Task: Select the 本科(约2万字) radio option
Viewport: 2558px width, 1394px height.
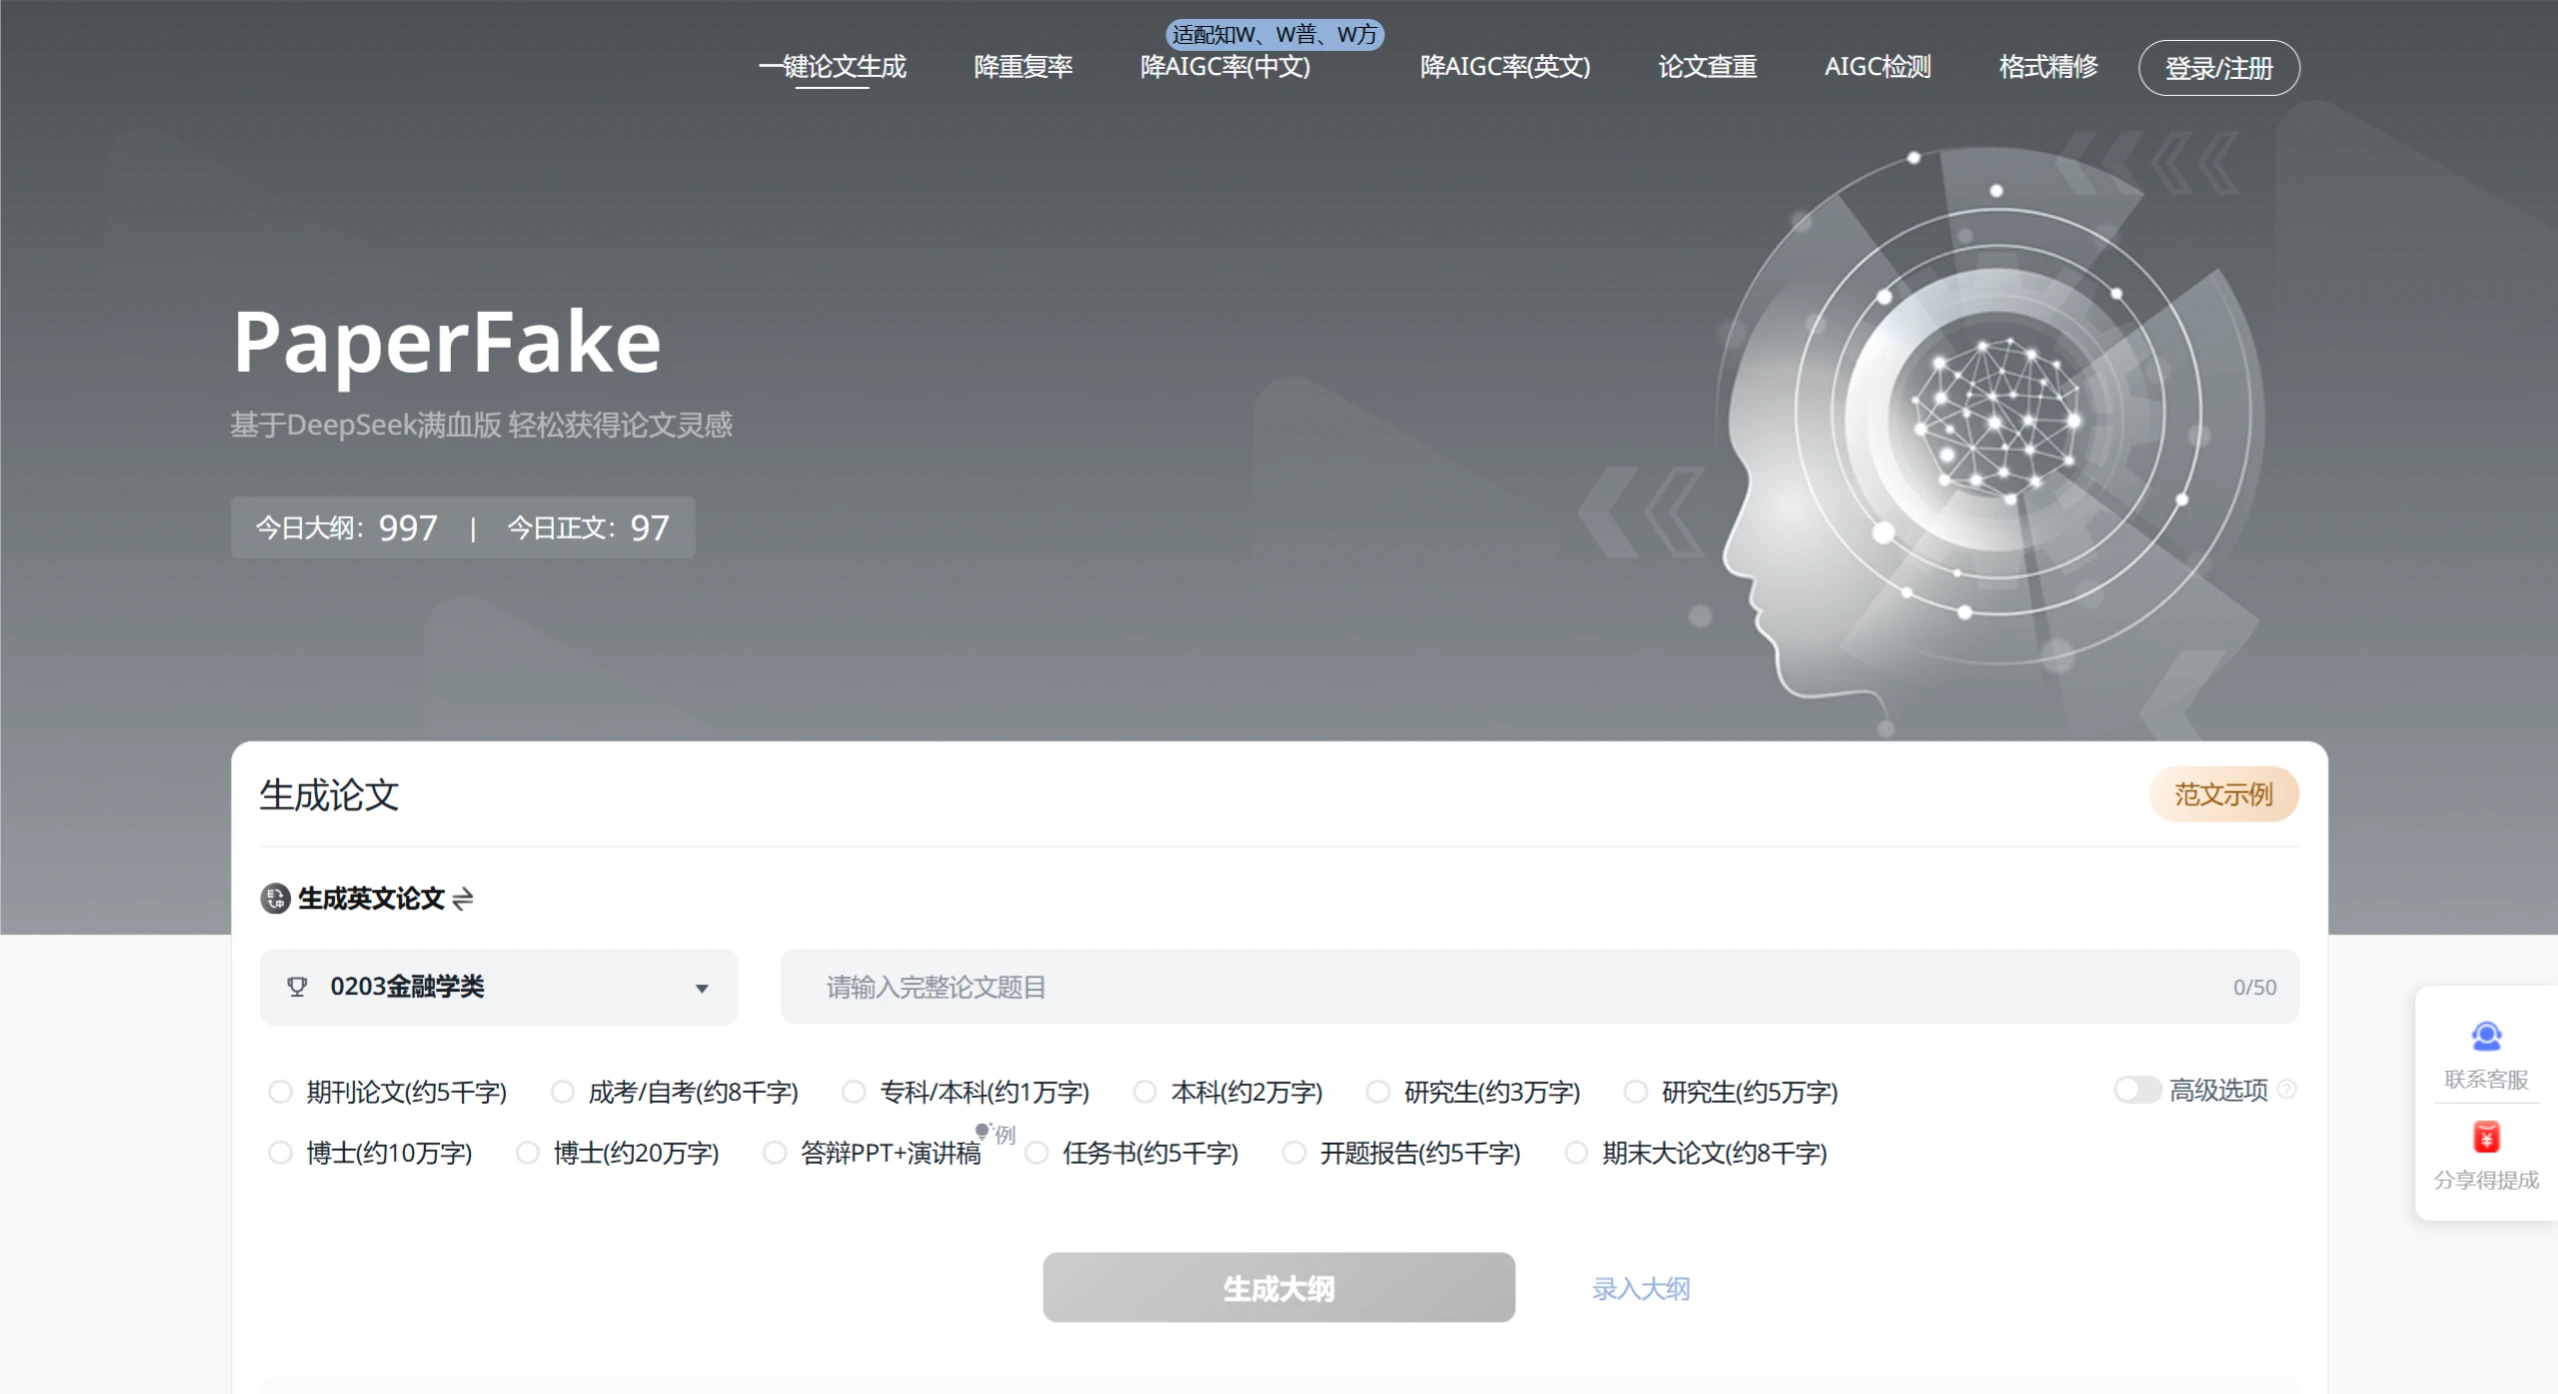Action: tap(1145, 1092)
